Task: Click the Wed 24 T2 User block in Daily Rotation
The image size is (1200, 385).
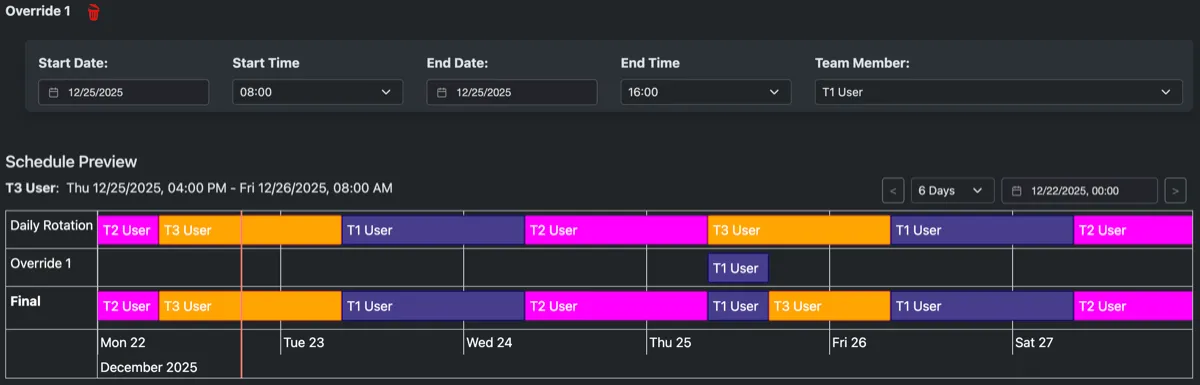Action: pos(616,230)
